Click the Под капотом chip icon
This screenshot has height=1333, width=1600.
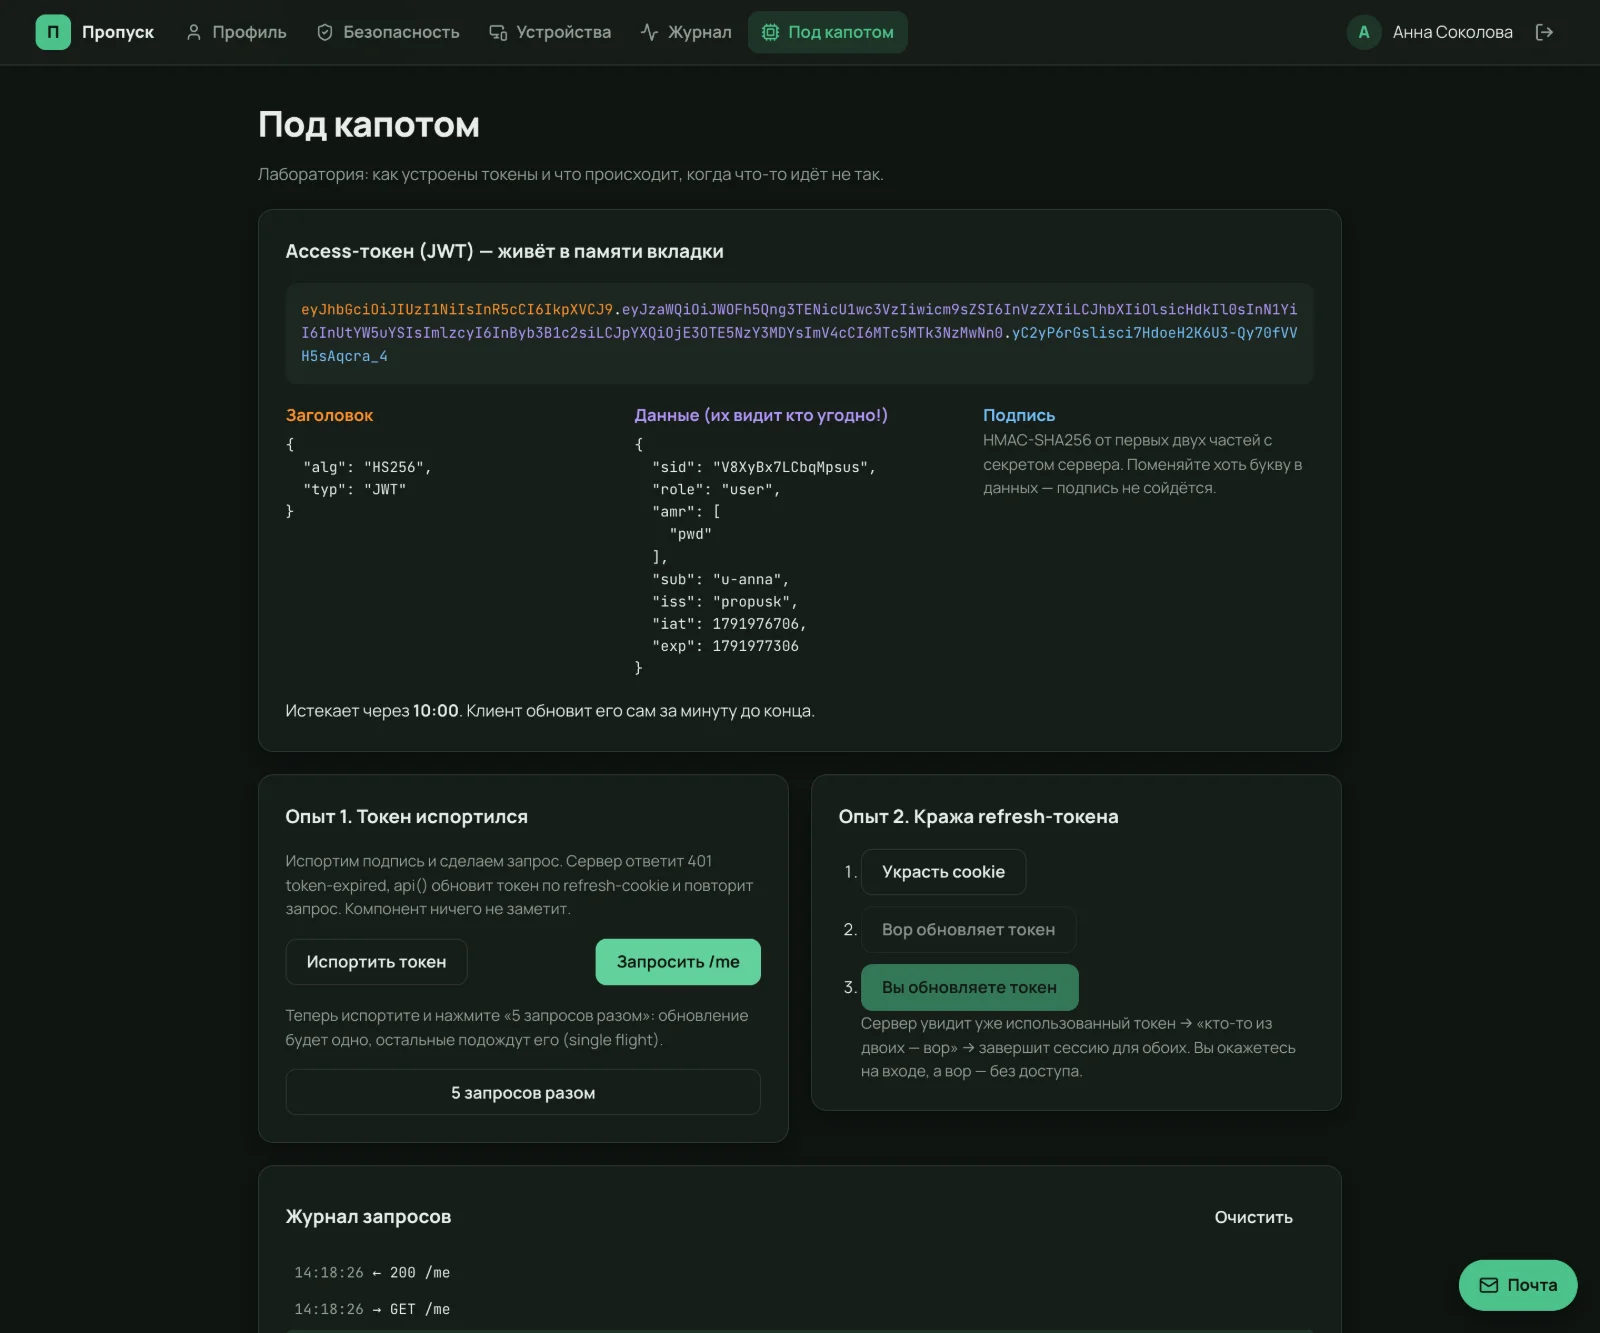[x=770, y=32]
